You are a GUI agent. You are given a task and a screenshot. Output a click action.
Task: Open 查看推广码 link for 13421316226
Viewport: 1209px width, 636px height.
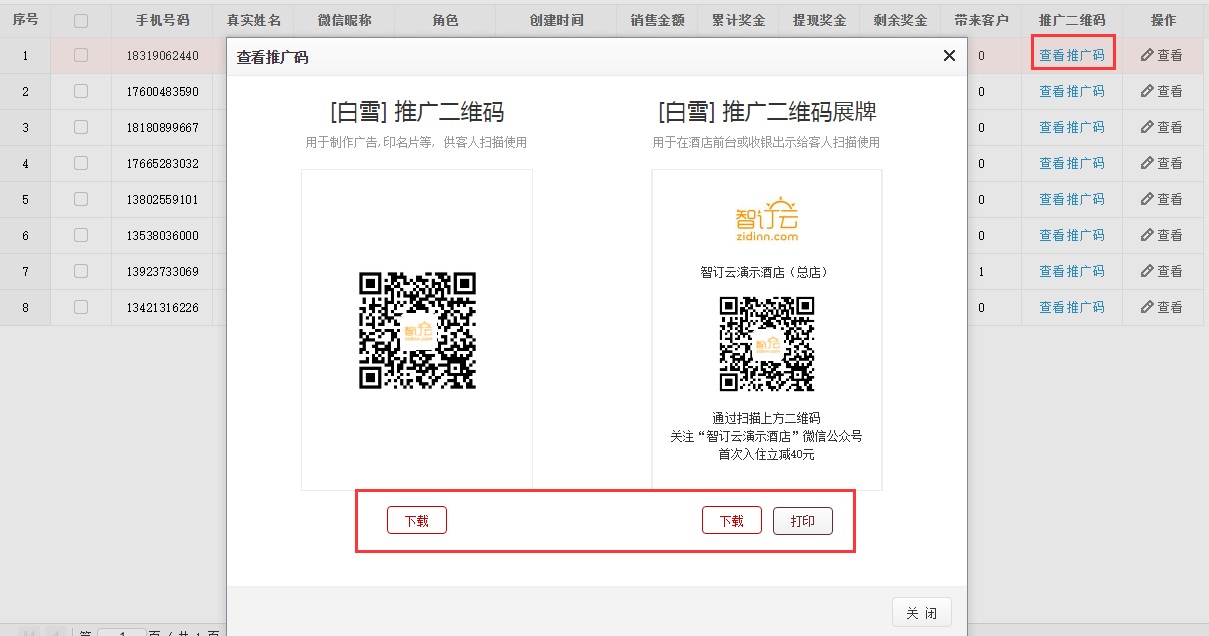click(1072, 308)
